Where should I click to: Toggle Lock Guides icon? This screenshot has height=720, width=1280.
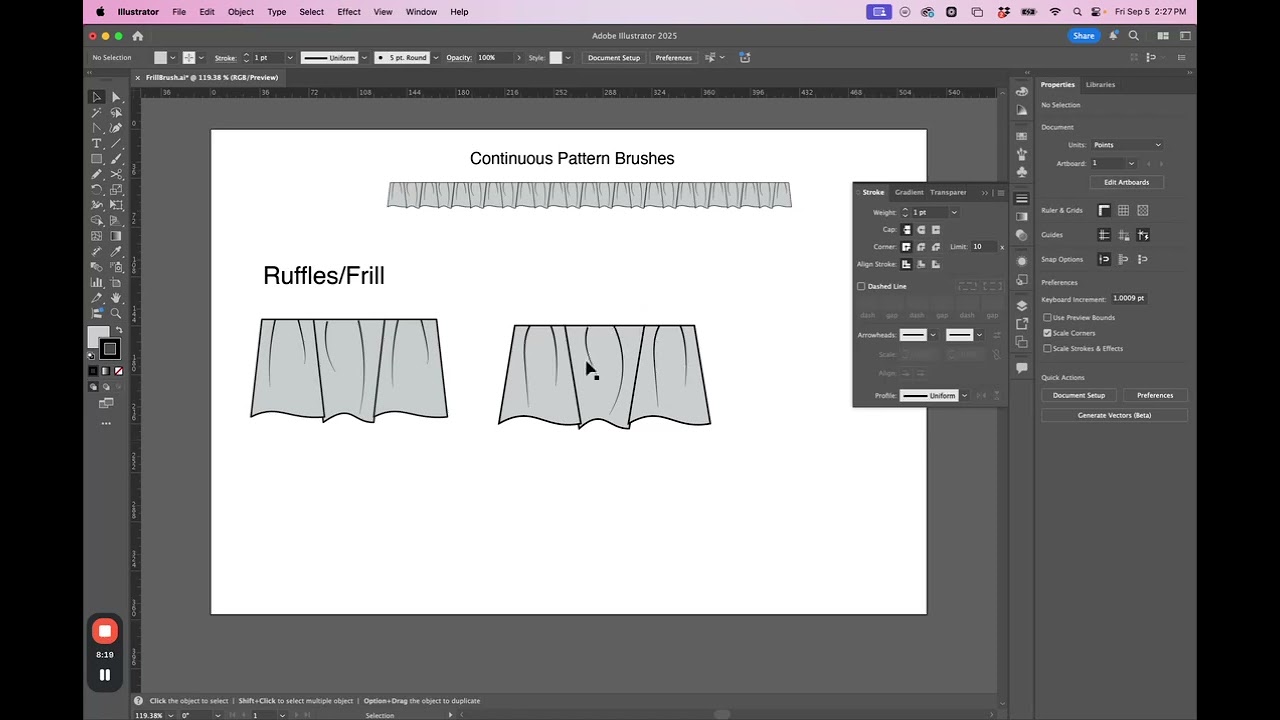(1123, 235)
